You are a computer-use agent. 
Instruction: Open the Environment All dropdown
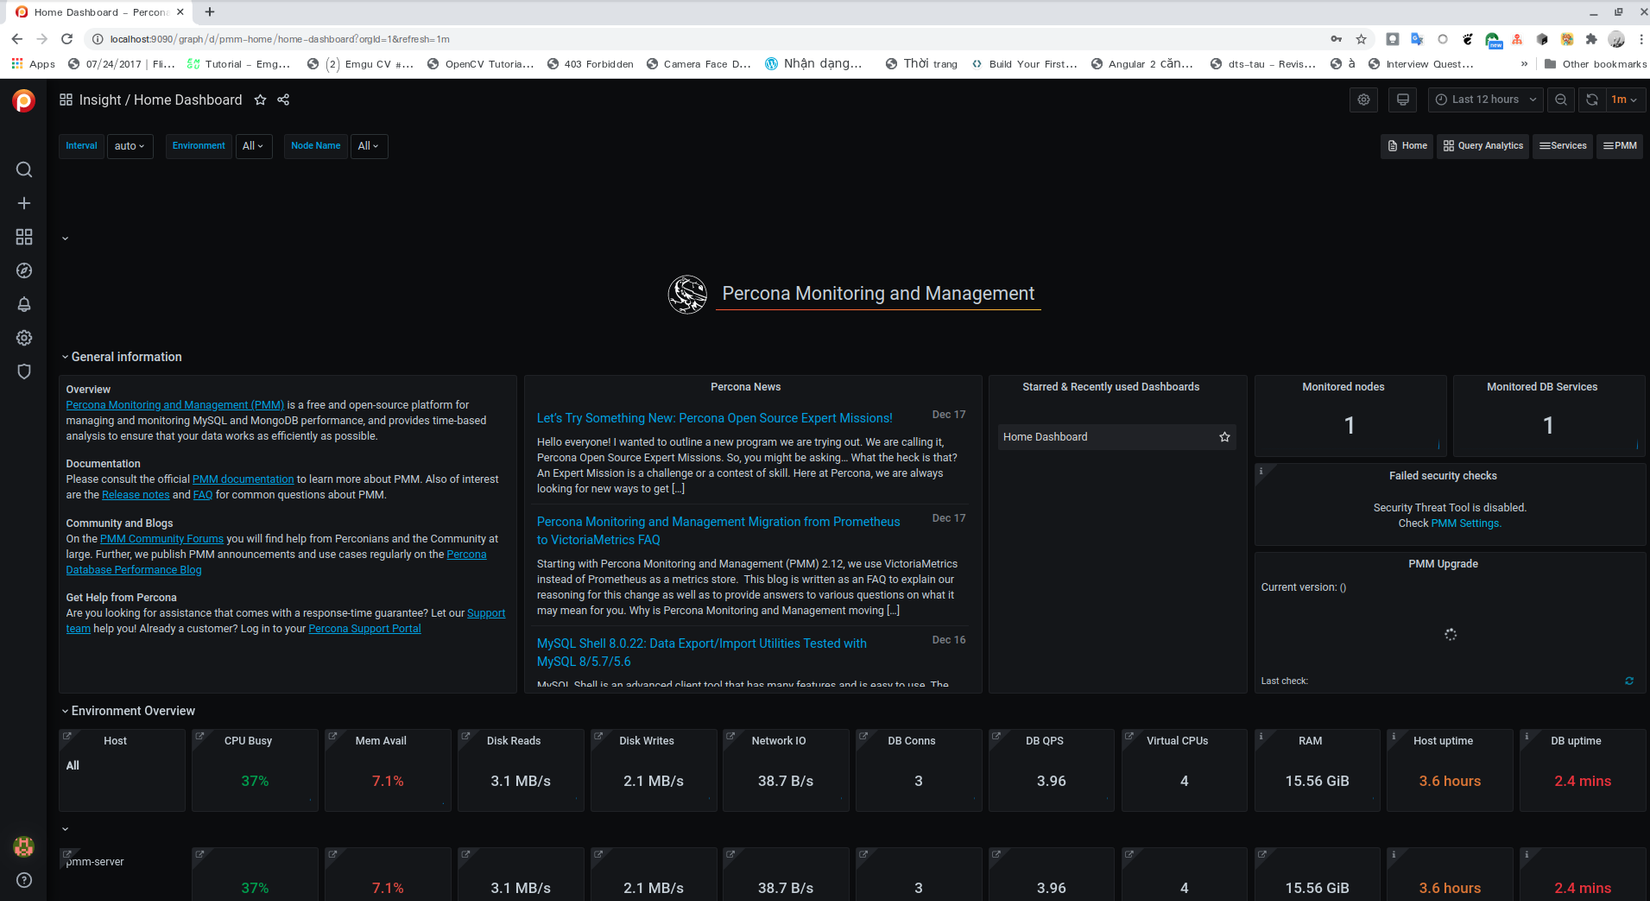[254, 146]
